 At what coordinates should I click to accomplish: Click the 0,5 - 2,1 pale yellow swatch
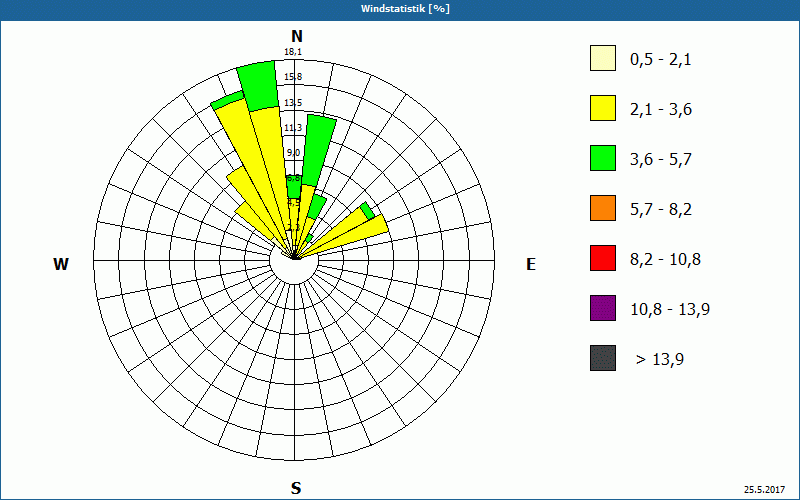tap(603, 58)
